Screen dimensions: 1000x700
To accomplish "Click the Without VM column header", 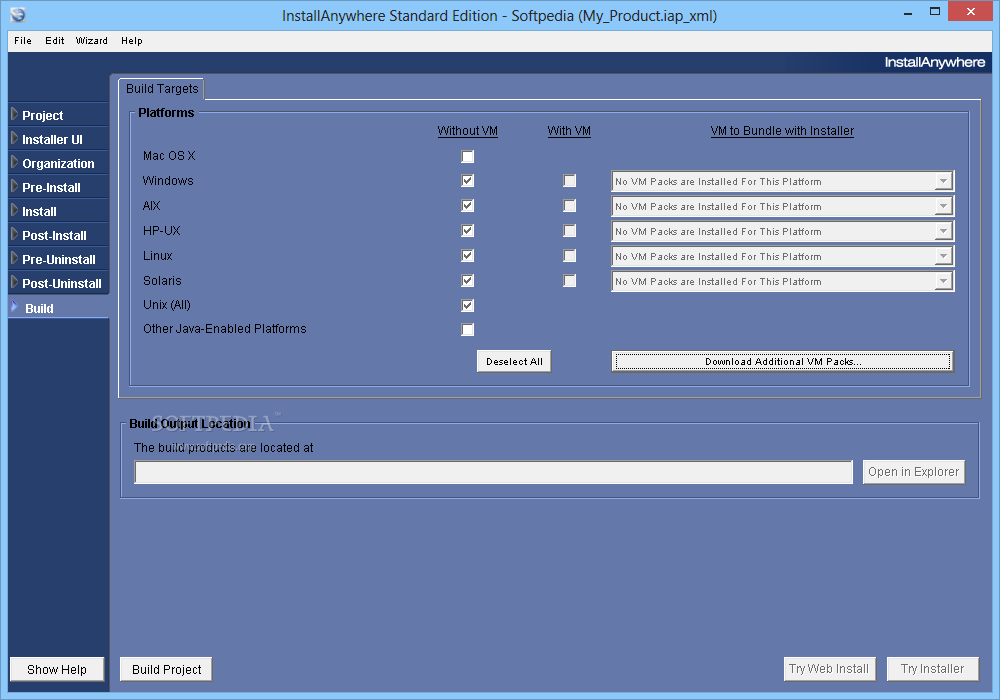I will tap(467, 131).
